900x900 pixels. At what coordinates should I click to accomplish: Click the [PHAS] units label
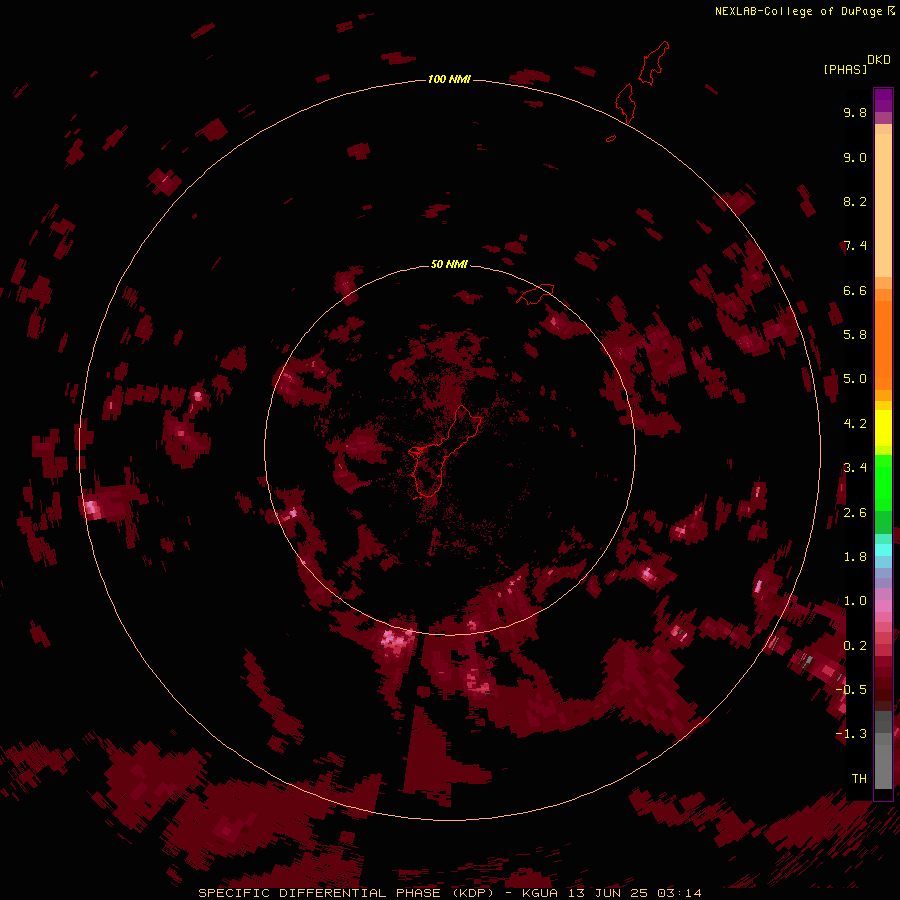845,69
